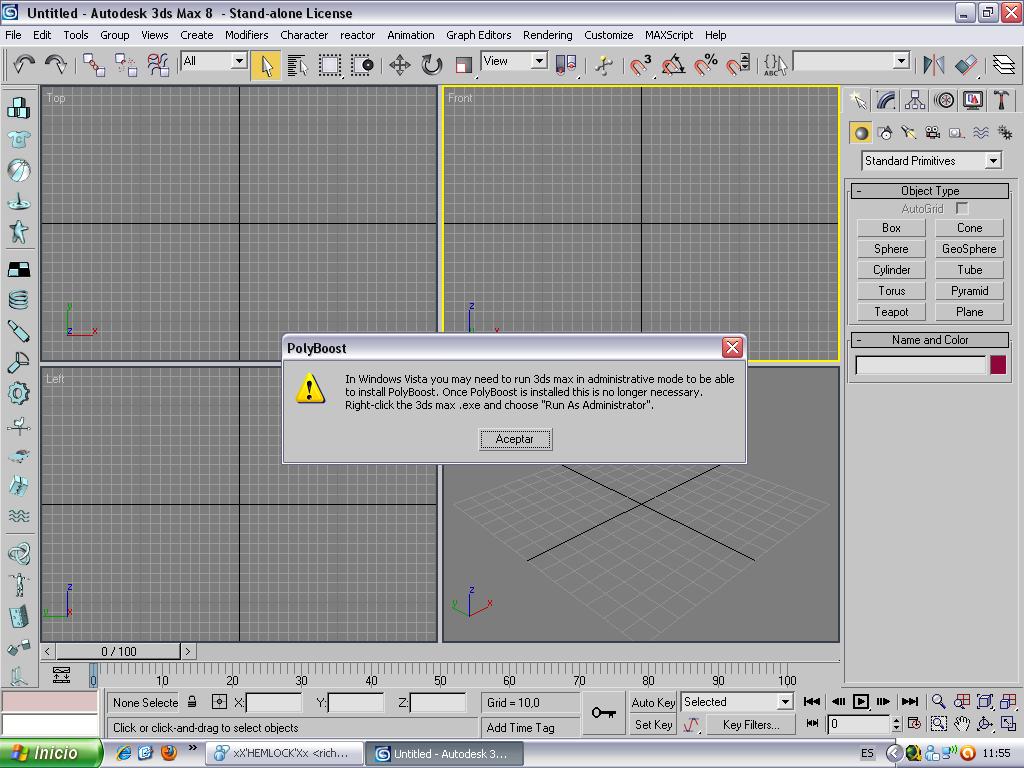
Task: Switch to the Motion command panel tab
Action: [944, 100]
